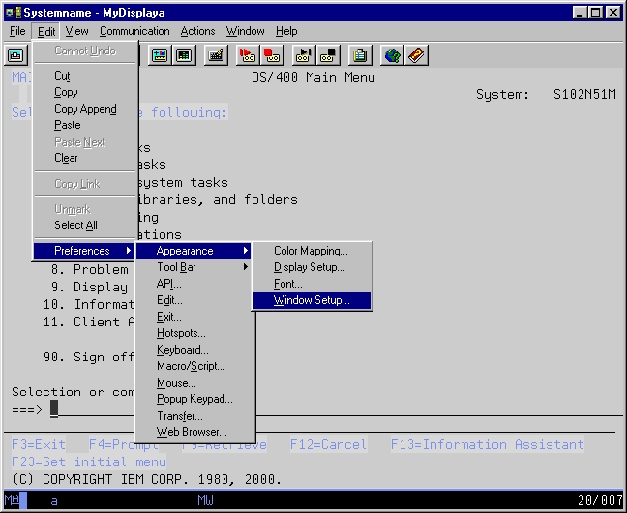The height and width of the screenshot is (513, 627).
Task: Choose Cut from the Edit menu
Action: (x=85, y=76)
